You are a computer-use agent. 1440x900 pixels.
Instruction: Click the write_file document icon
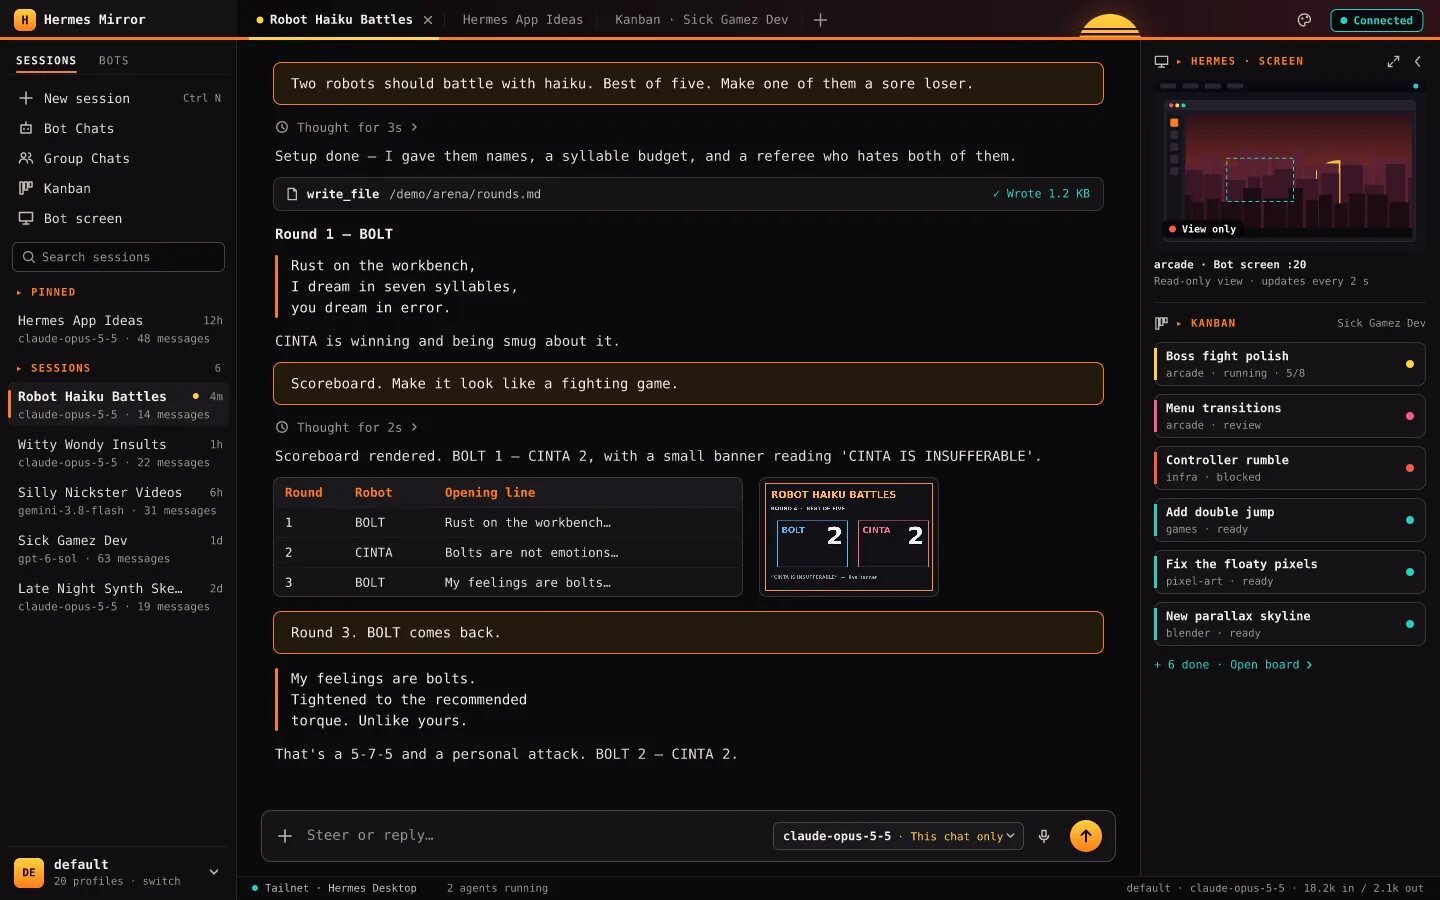pos(292,194)
